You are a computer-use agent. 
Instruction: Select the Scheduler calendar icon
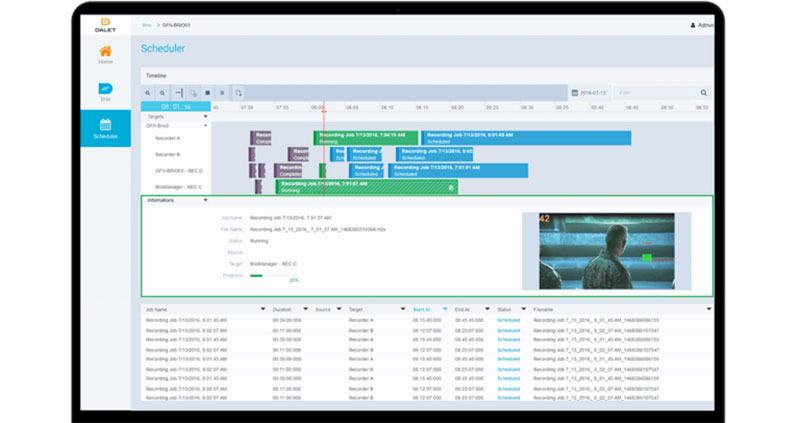pos(105,126)
